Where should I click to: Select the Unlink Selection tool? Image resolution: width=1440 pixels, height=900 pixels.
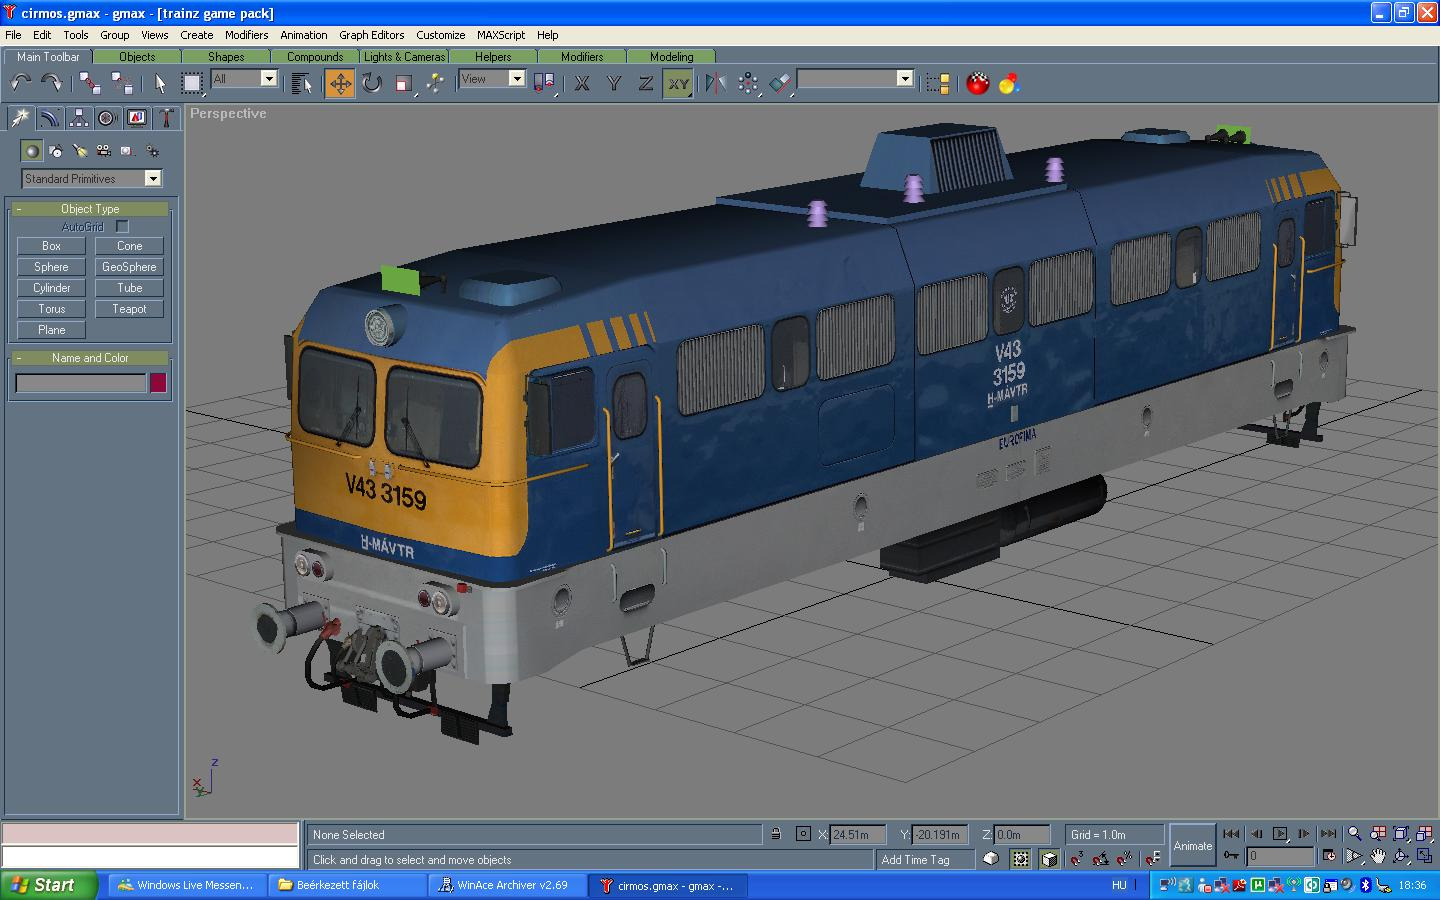[x=121, y=84]
